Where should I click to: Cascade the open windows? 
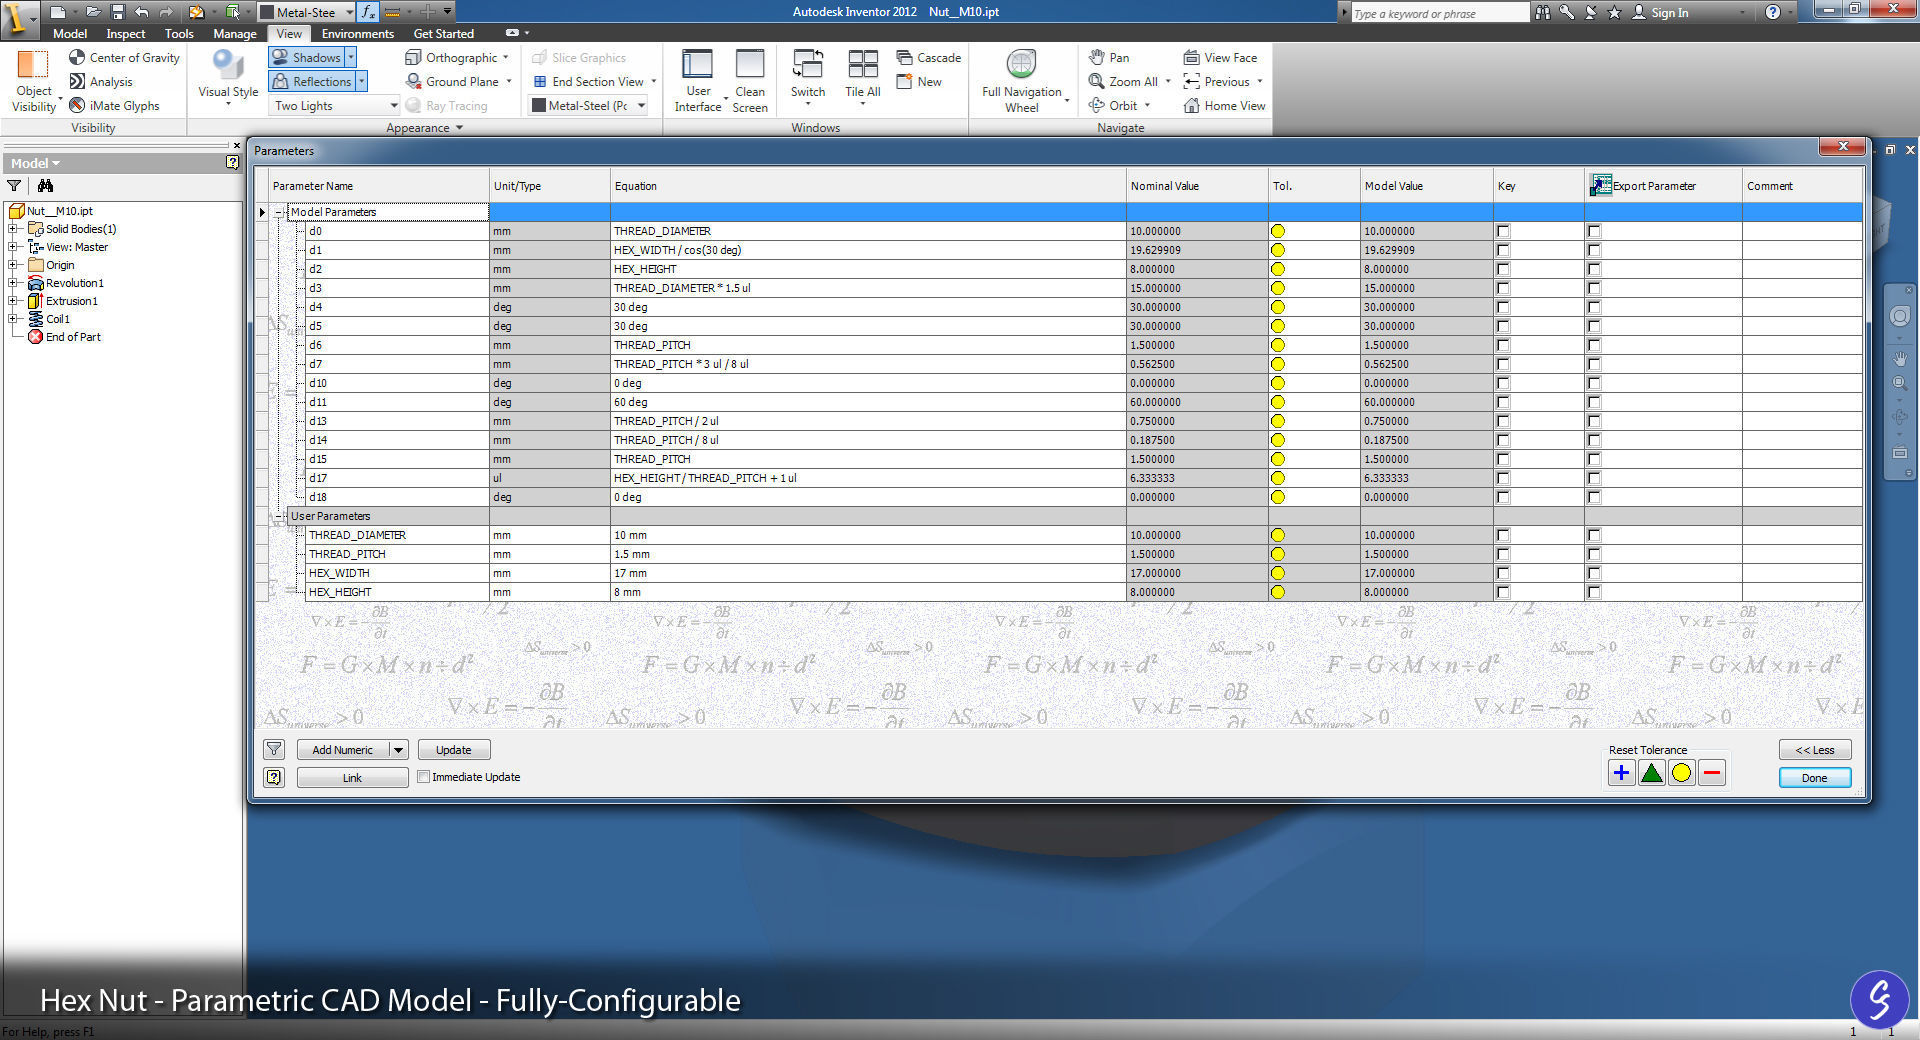[x=928, y=58]
